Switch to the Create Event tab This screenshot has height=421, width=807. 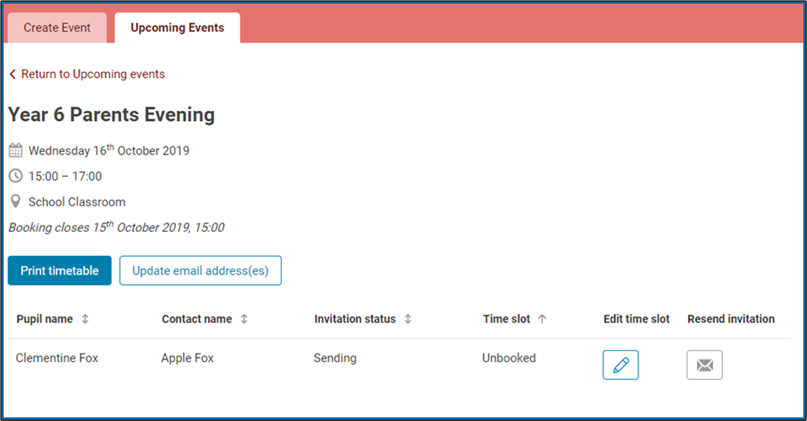(x=57, y=28)
